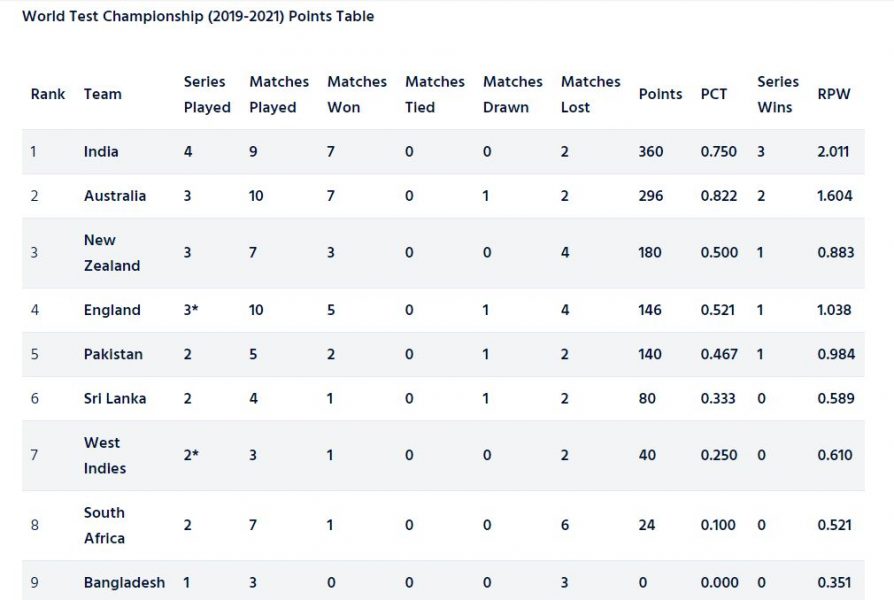Click the South Africa team name
894x600 pixels.
coord(104,525)
